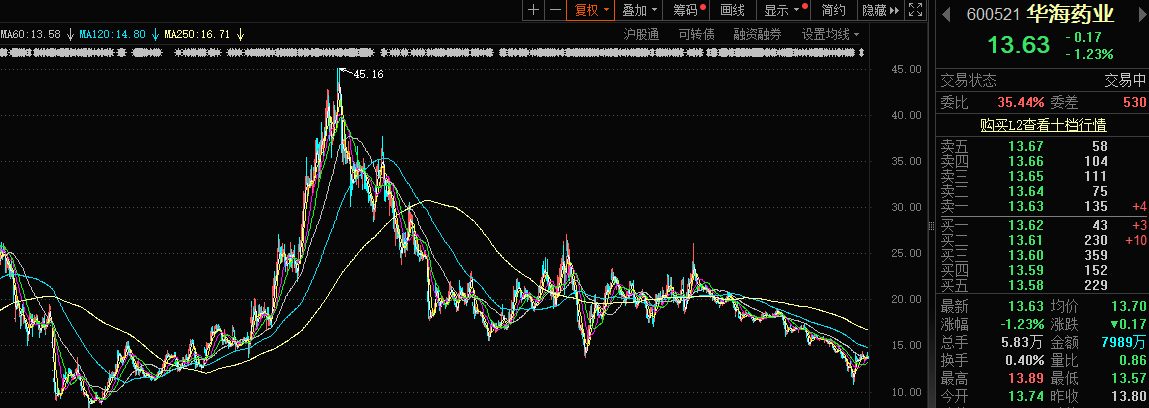Viewport: 1149px width, 408px height.
Task: Zoom in the chart with plus button
Action: 534,10
